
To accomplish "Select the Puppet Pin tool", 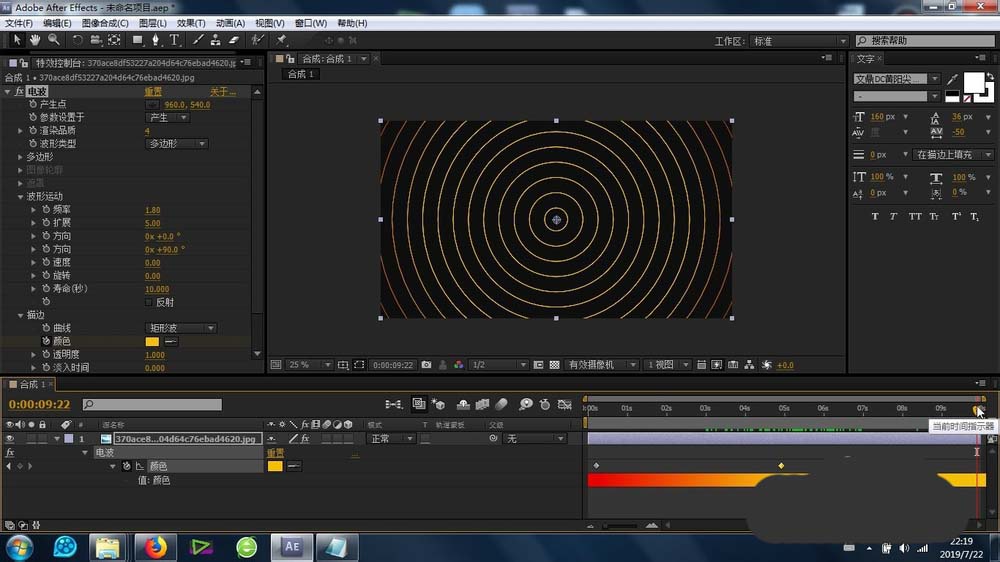I will tap(282, 40).
